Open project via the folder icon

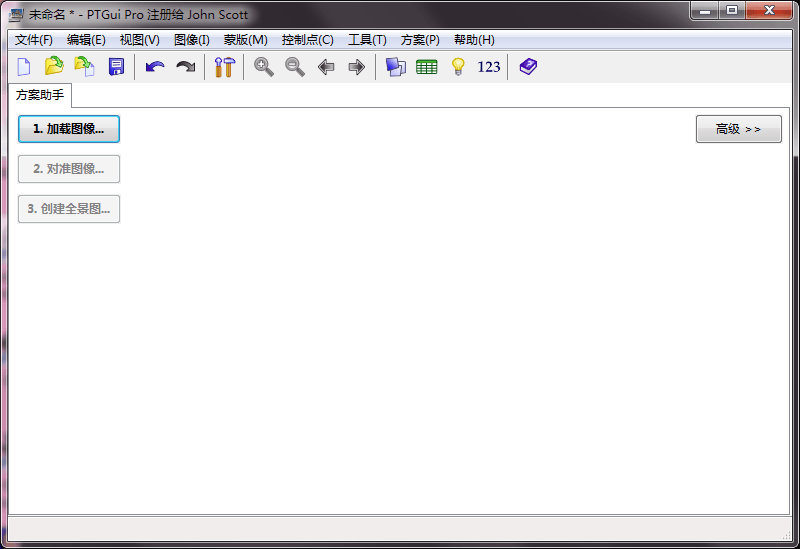pyautogui.click(x=54, y=67)
